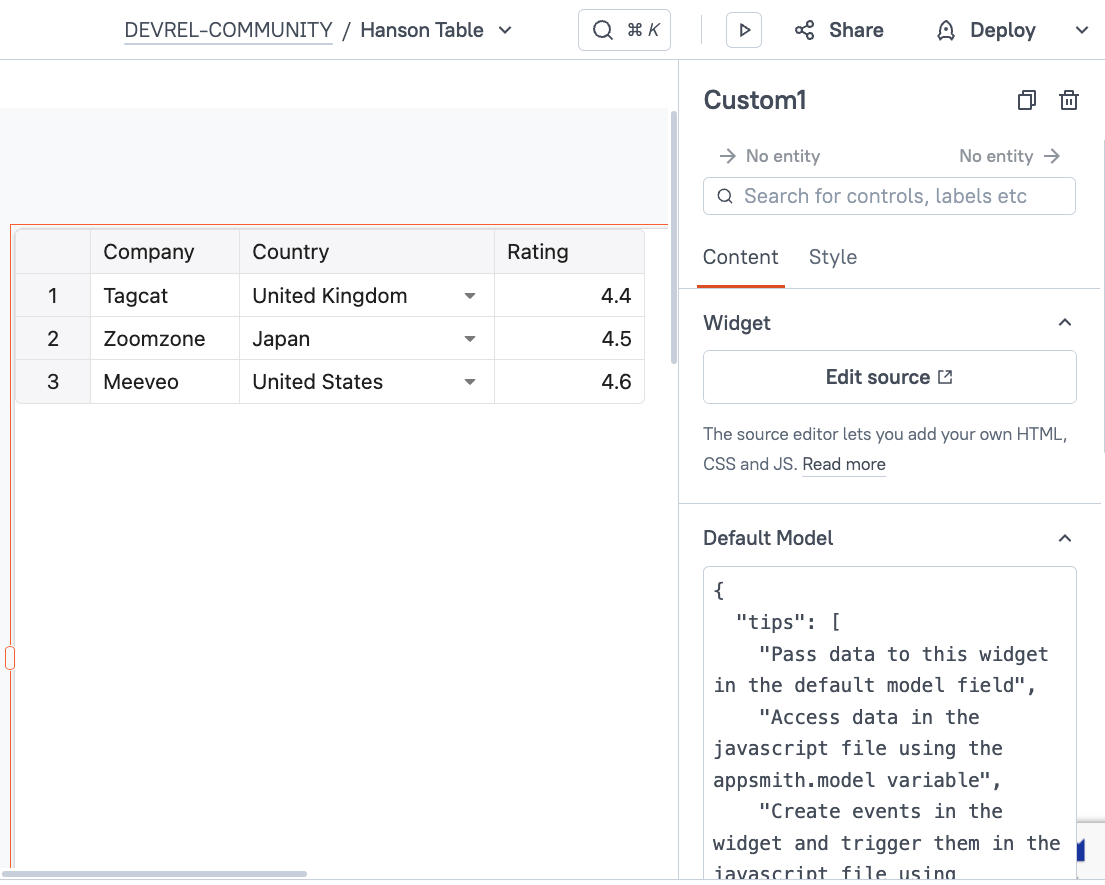Open the command search box

click(x=624, y=30)
